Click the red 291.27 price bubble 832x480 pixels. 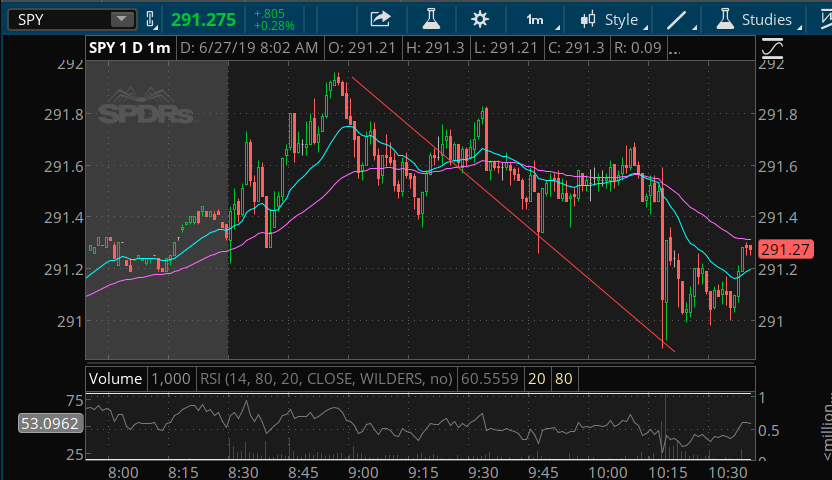tap(785, 249)
